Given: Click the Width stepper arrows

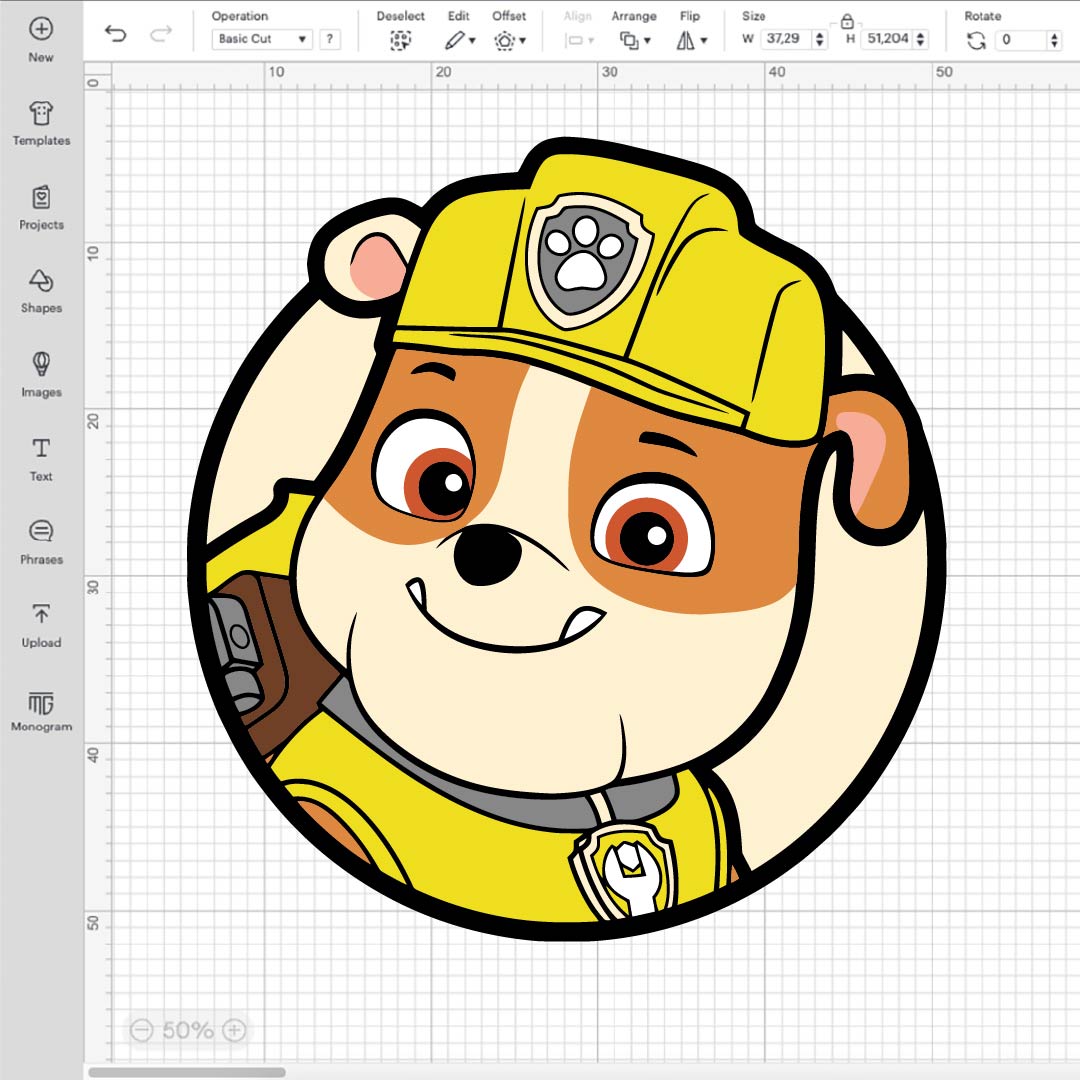Looking at the screenshot, I should [820, 39].
